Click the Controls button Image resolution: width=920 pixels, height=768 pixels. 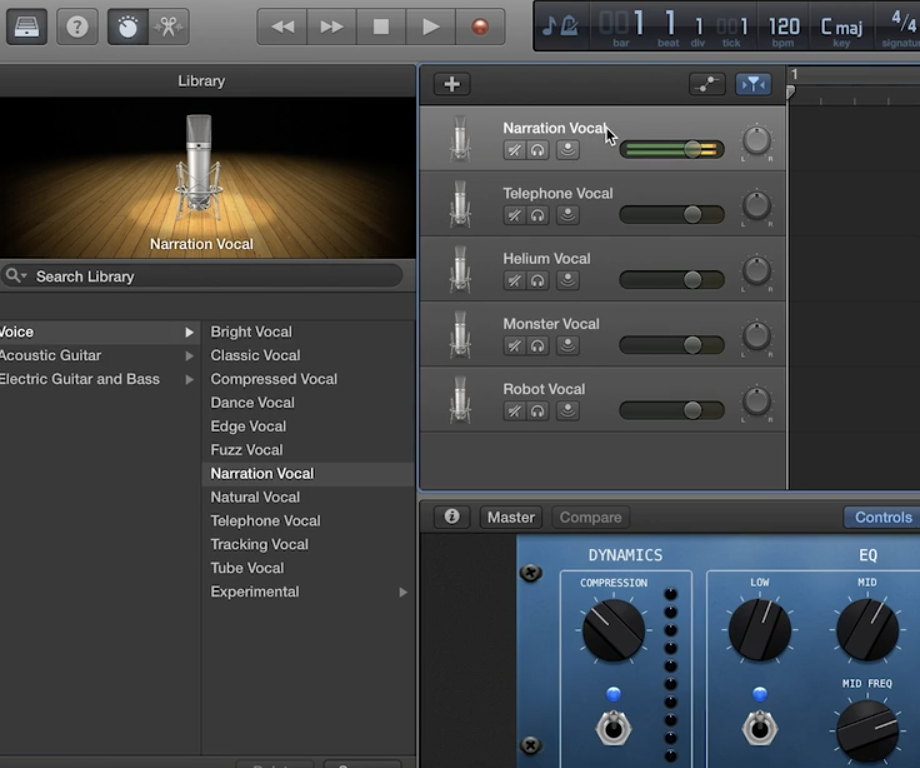(x=882, y=517)
